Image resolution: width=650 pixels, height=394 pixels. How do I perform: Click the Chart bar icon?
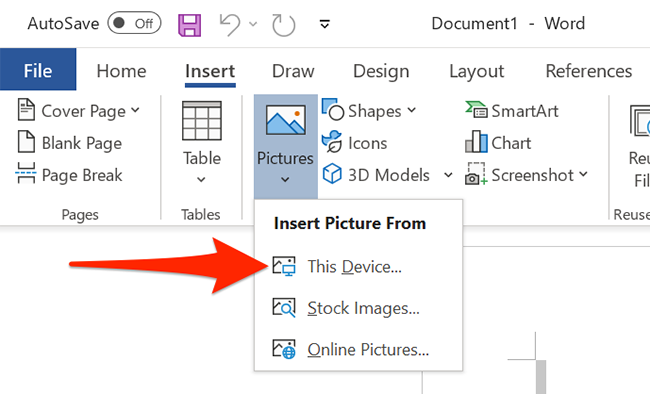coord(476,141)
